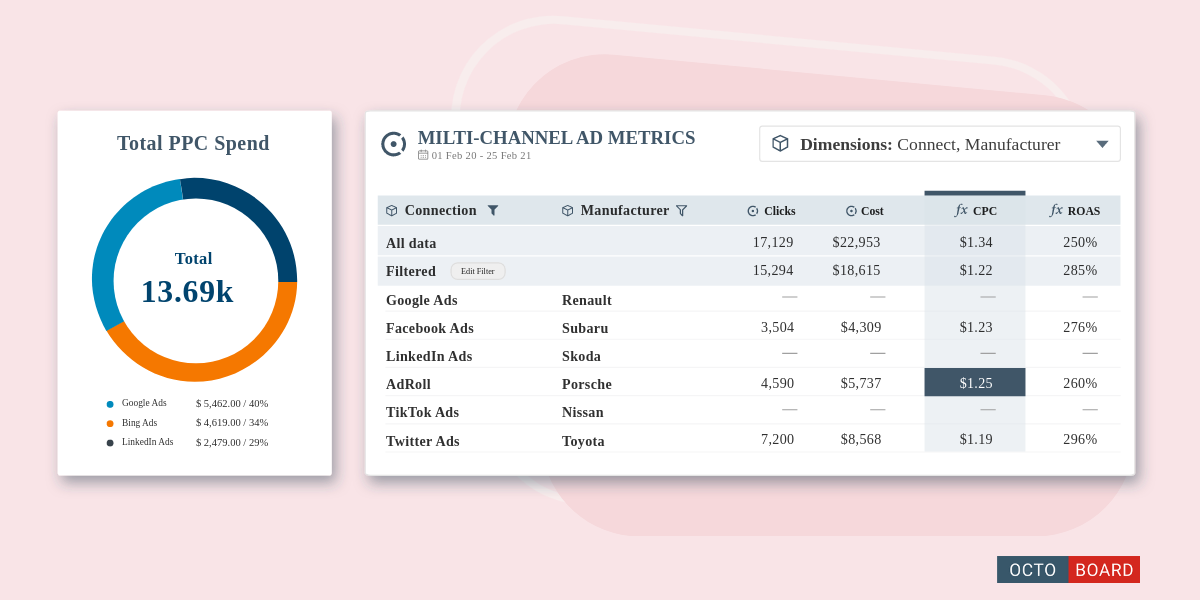Click the Renault manufacturer cell

(587, 300)
